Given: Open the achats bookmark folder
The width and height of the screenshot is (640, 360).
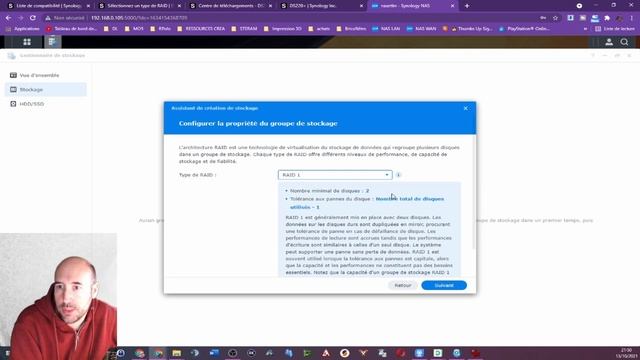Looking at the screenshot, I should tap(319, 29).
